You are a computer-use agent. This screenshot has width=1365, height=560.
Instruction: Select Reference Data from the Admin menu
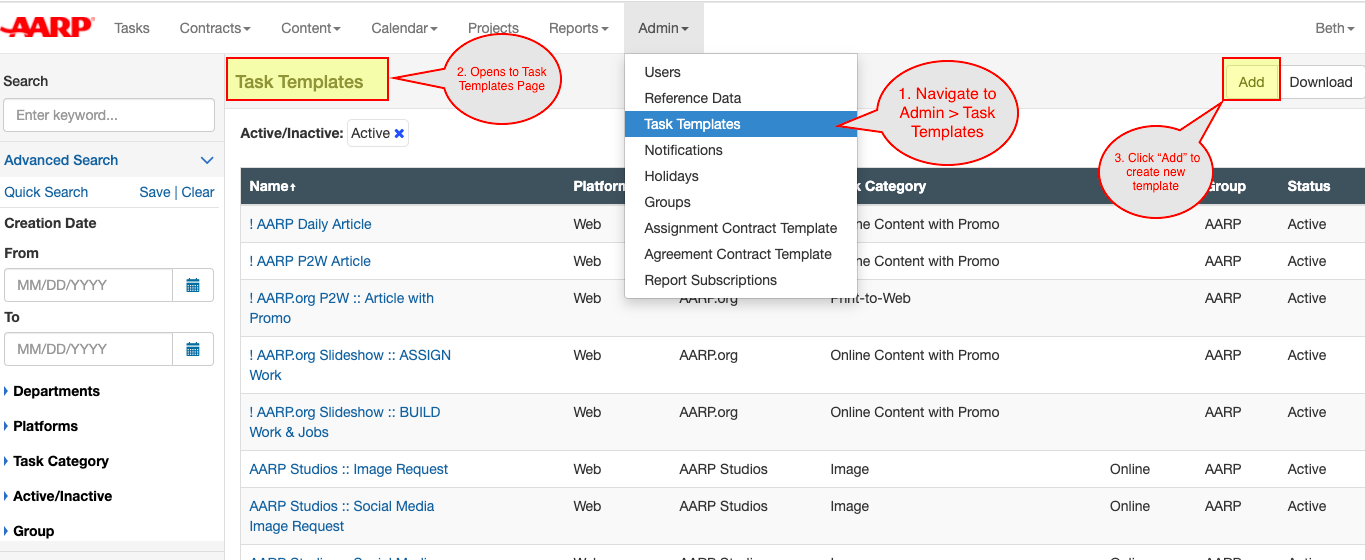(x=741, y=98)
